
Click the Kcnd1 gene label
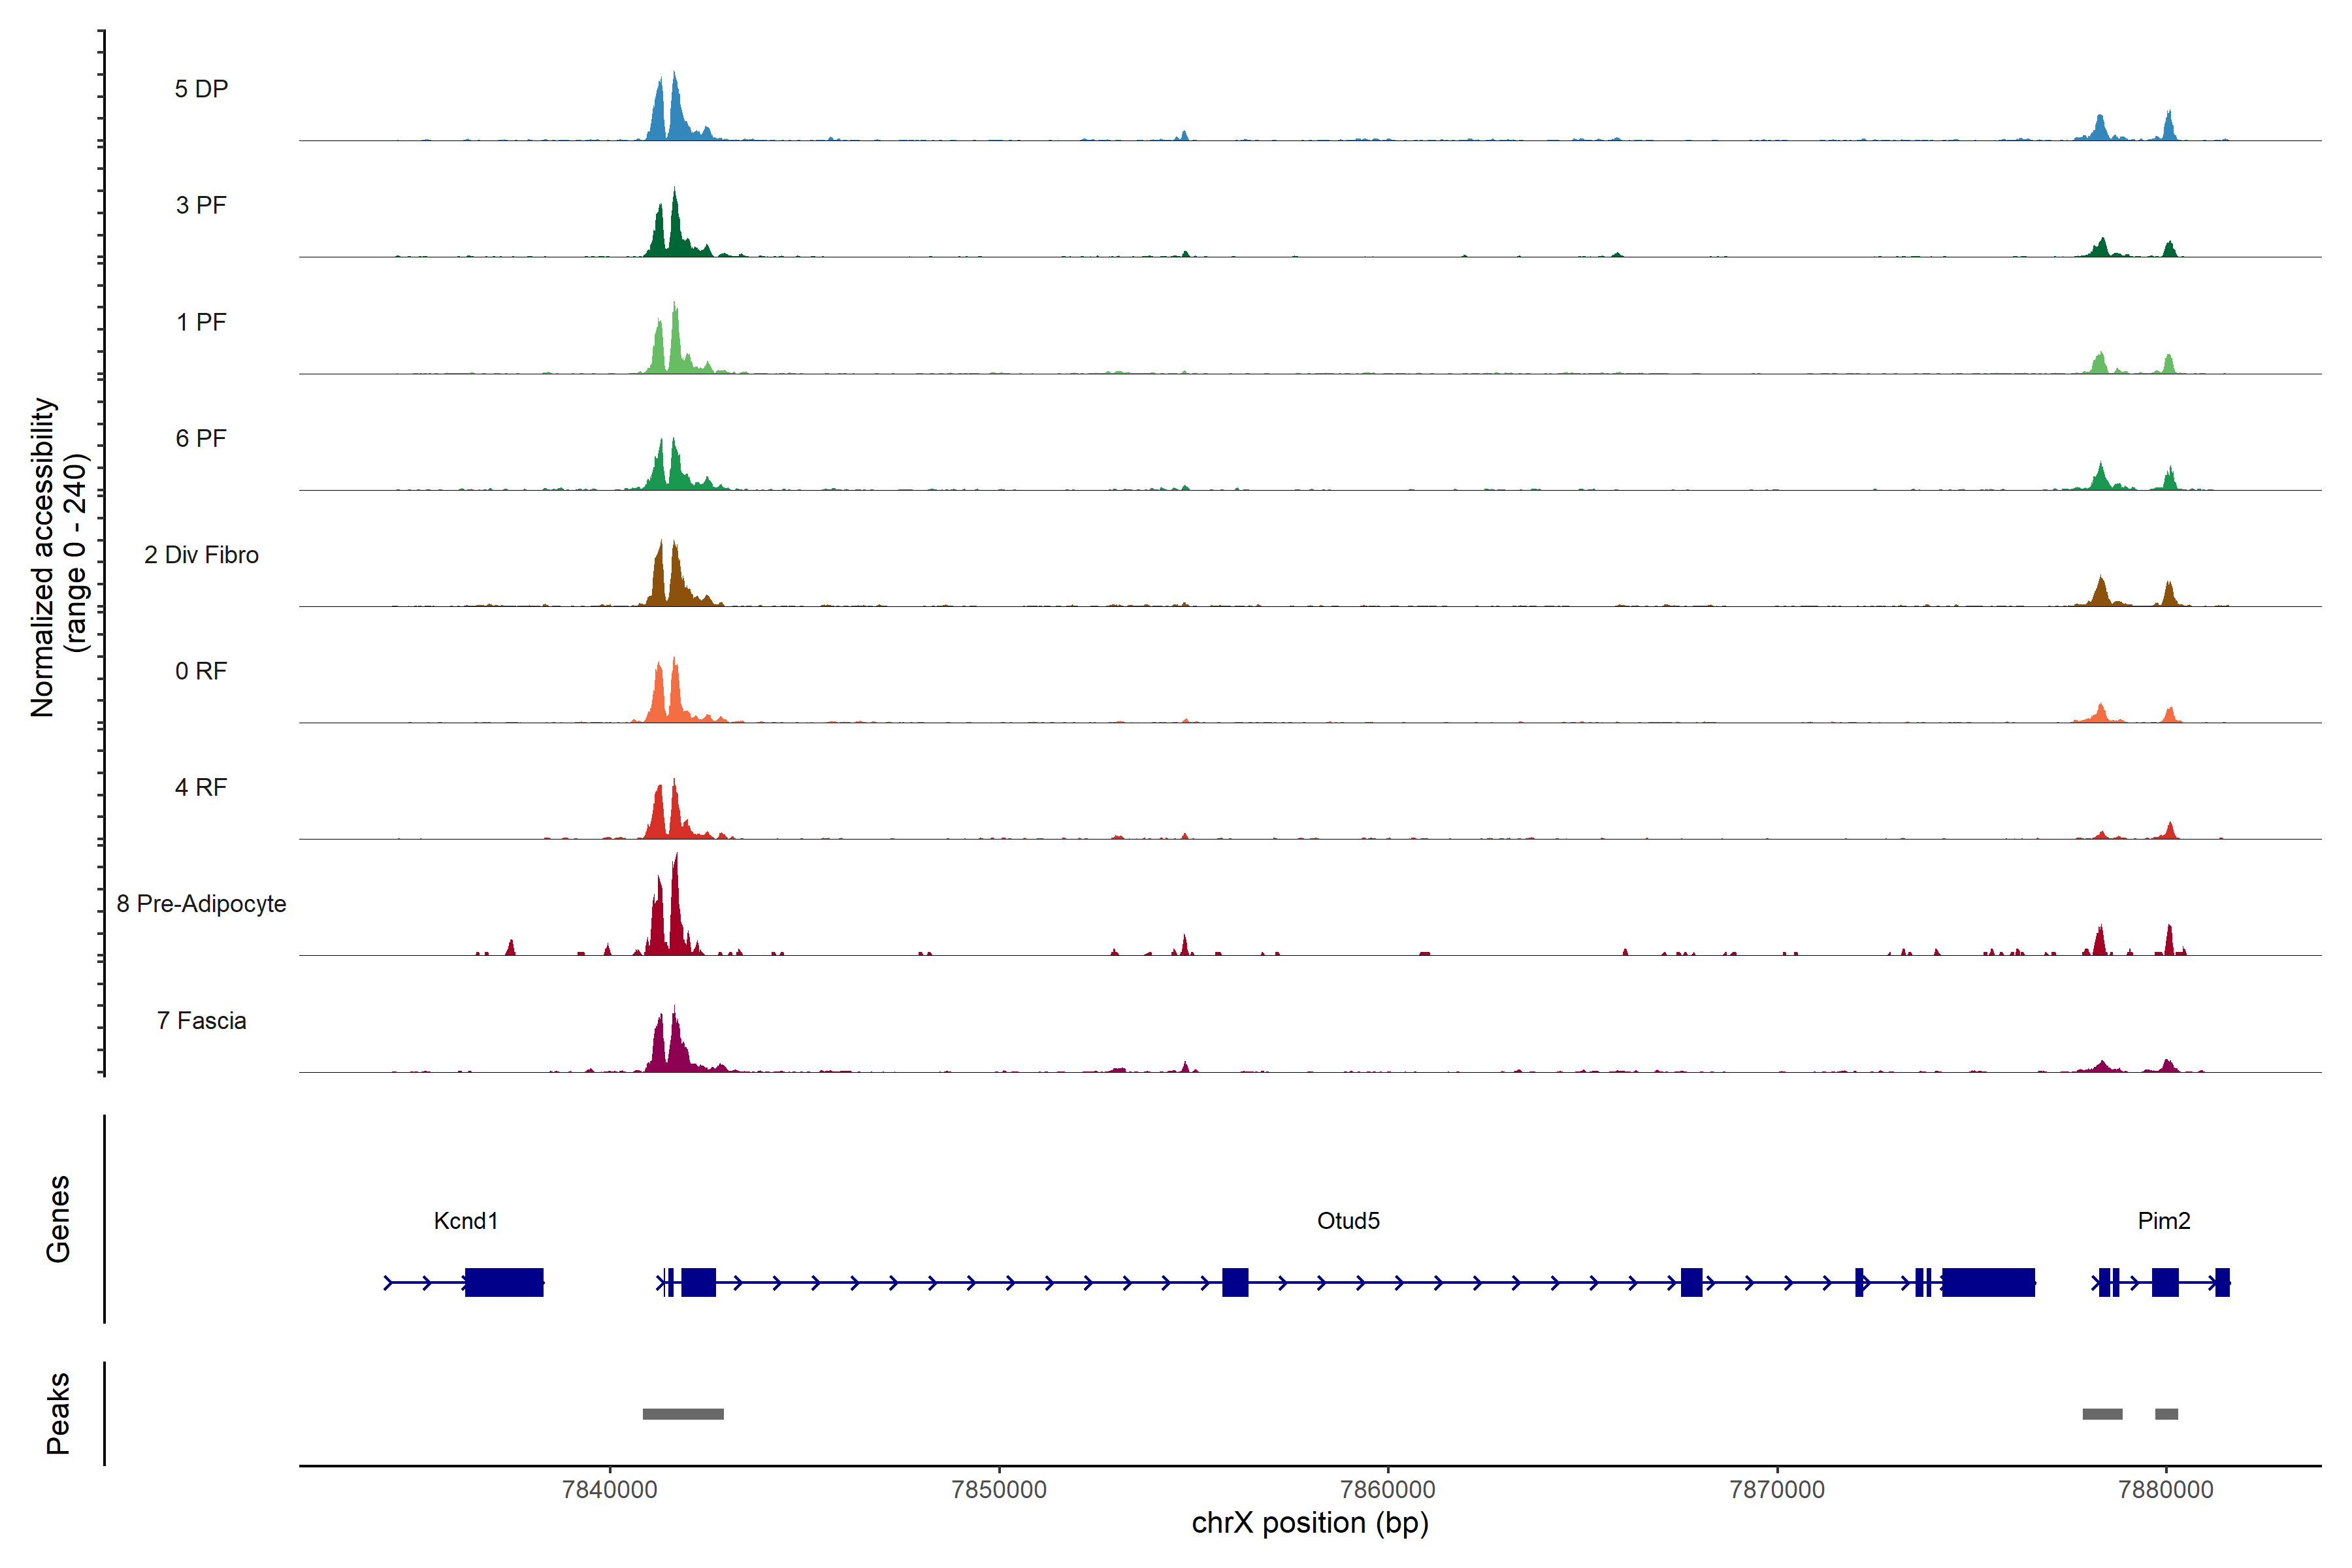pyautogui.click(x=465, y=1220)
